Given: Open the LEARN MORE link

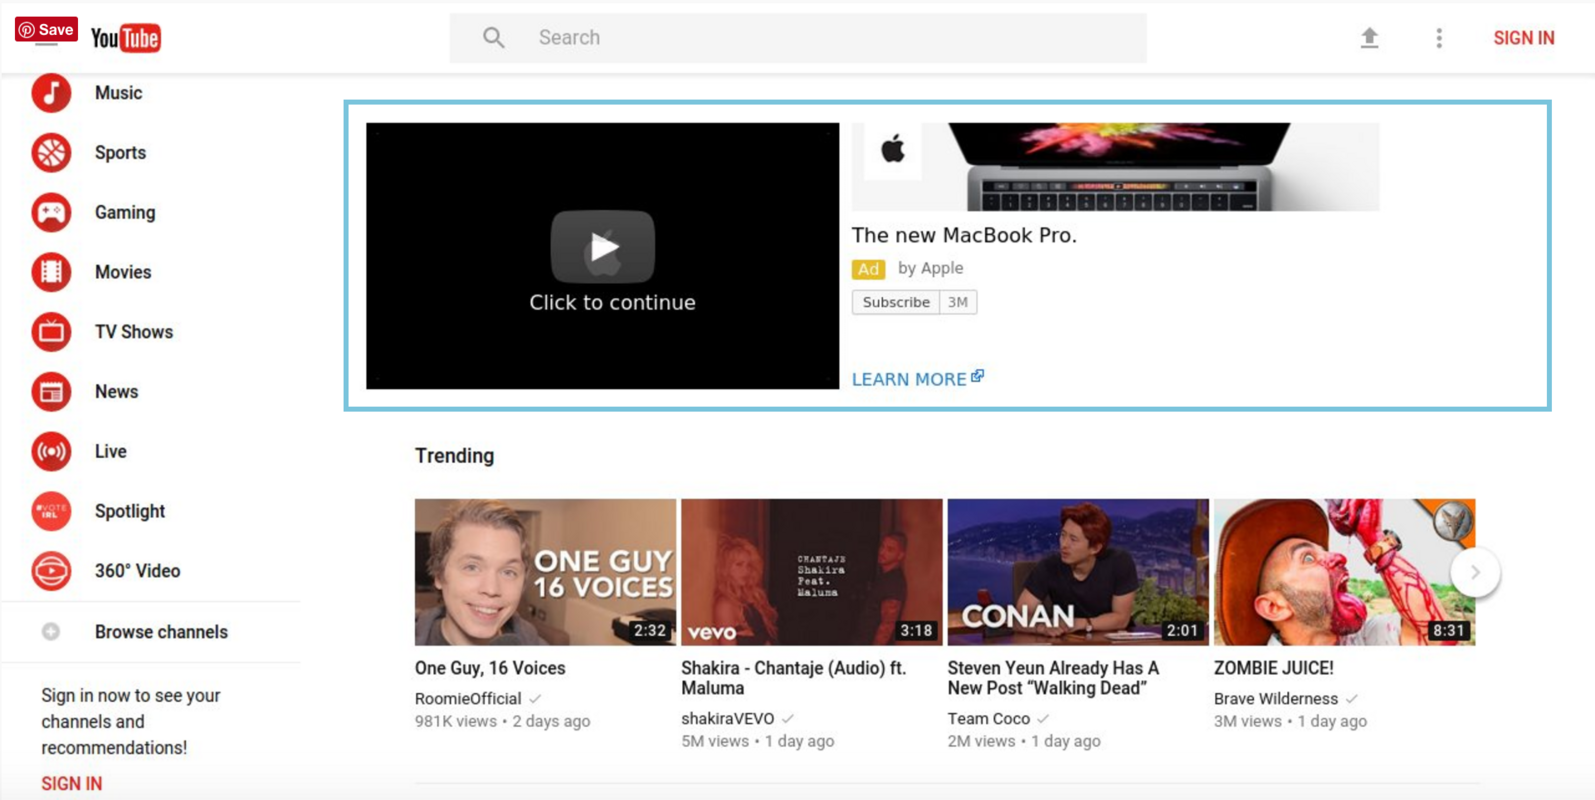Looking at the screenshot, I should 909,379.
